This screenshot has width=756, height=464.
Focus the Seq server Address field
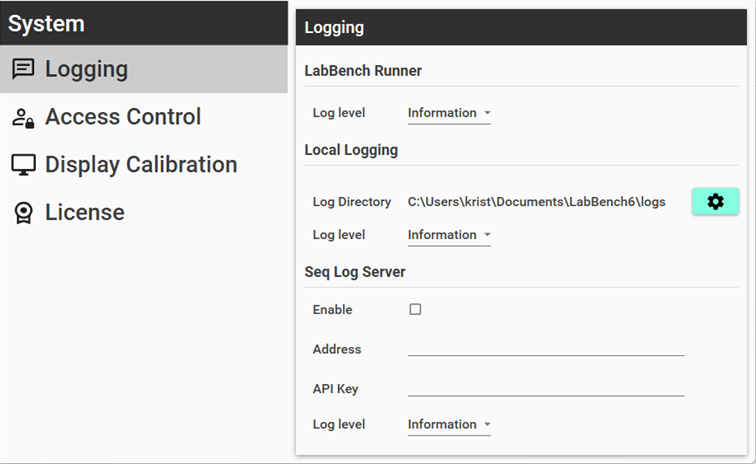(546, 348)
